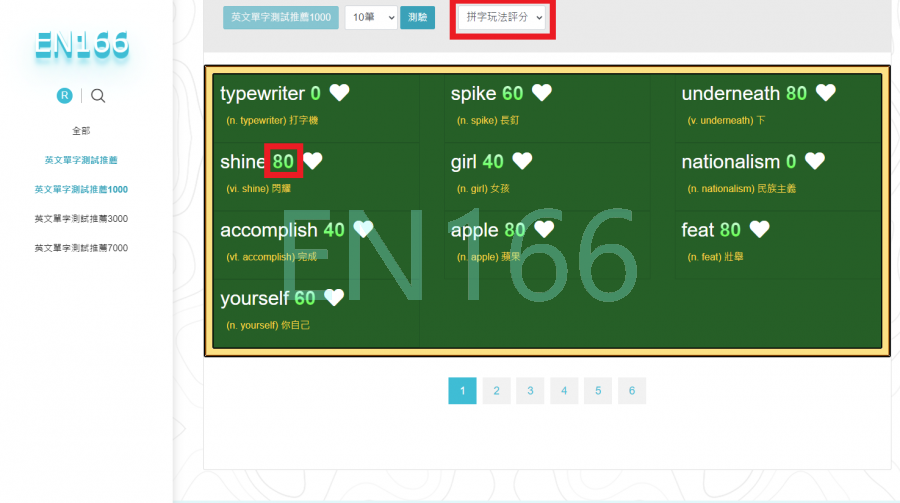This screenshot has width=900, height=503.
Task: Favorite the word typewriter with its heart
Action: click(339, 92)
